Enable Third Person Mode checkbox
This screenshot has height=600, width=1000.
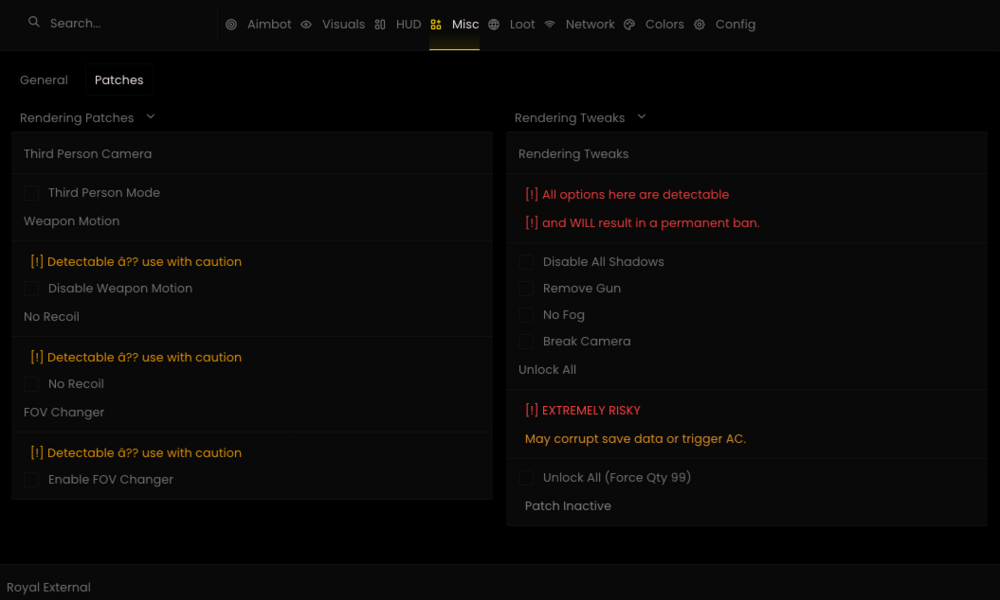pos(31,193)
